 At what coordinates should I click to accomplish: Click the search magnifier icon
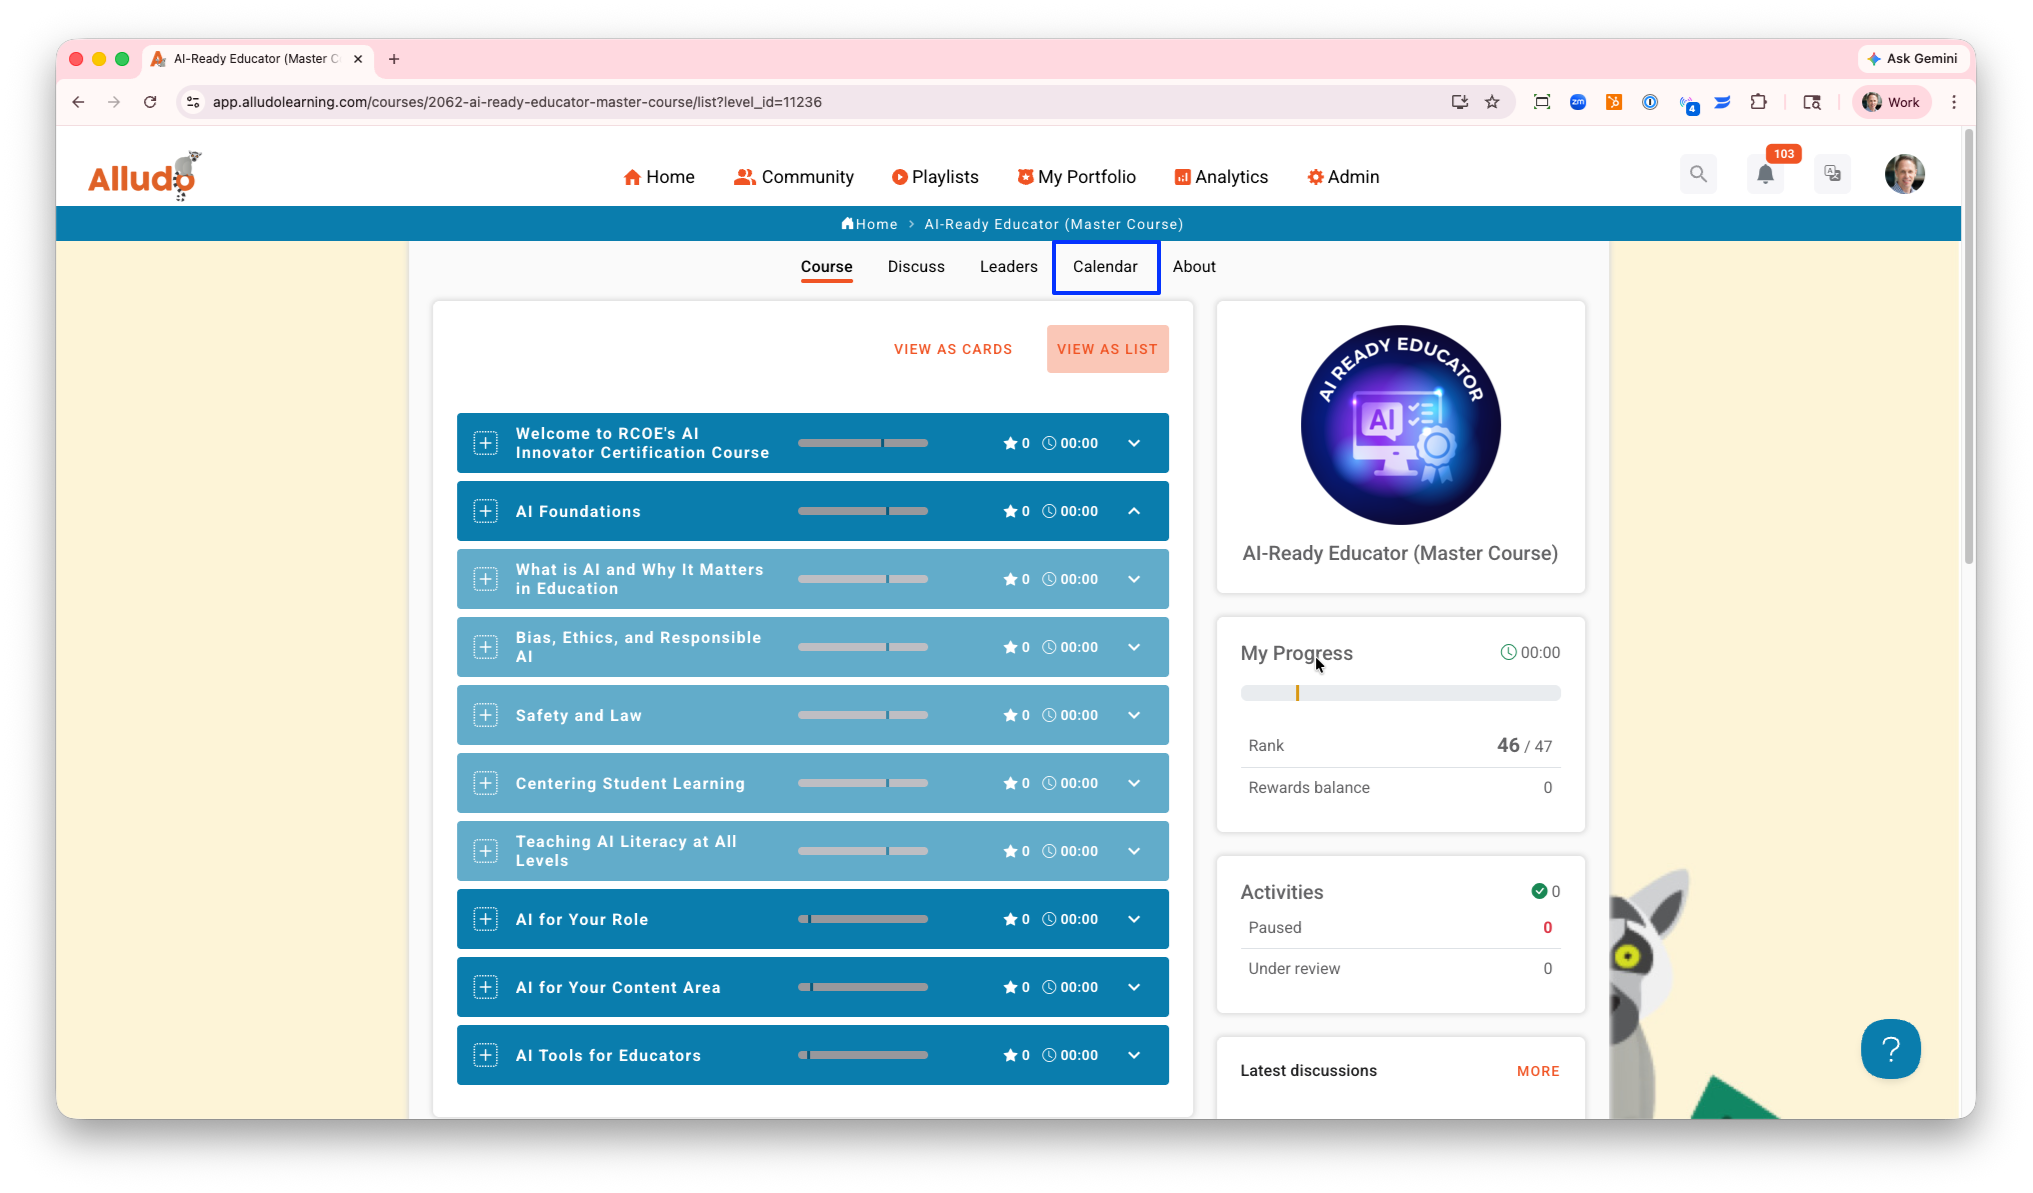click(1698, 174)
